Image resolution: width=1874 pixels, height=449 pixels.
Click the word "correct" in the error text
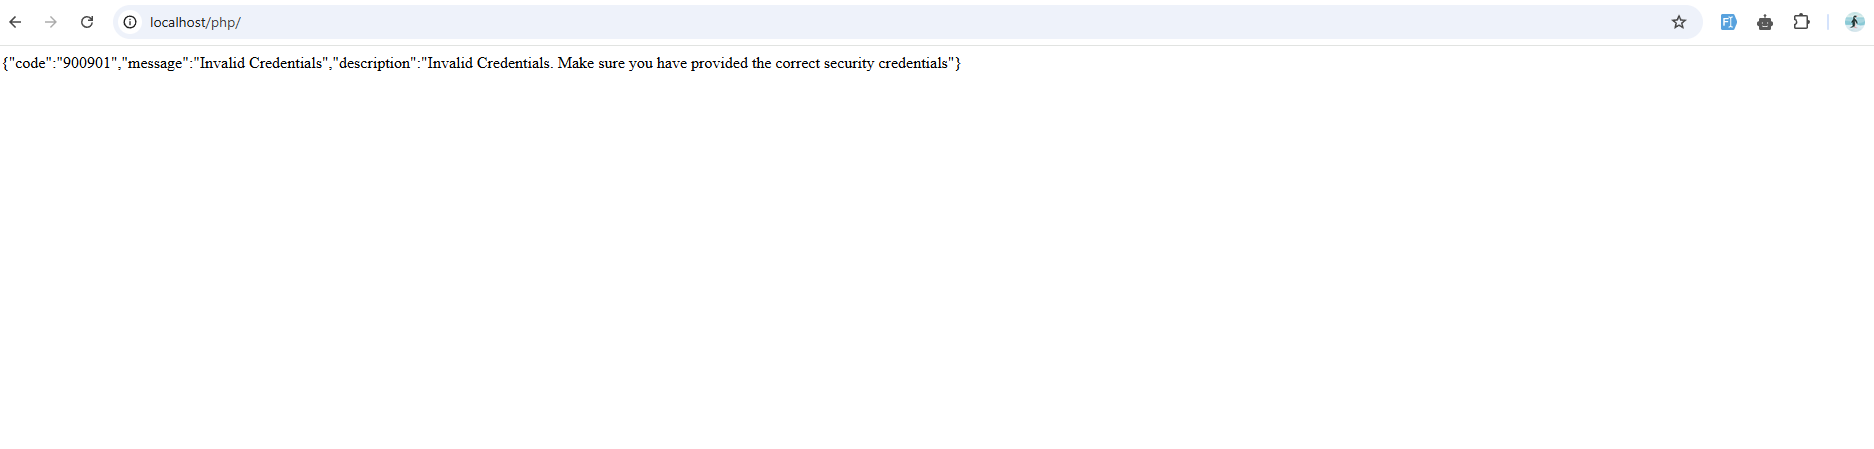(797, 63)
